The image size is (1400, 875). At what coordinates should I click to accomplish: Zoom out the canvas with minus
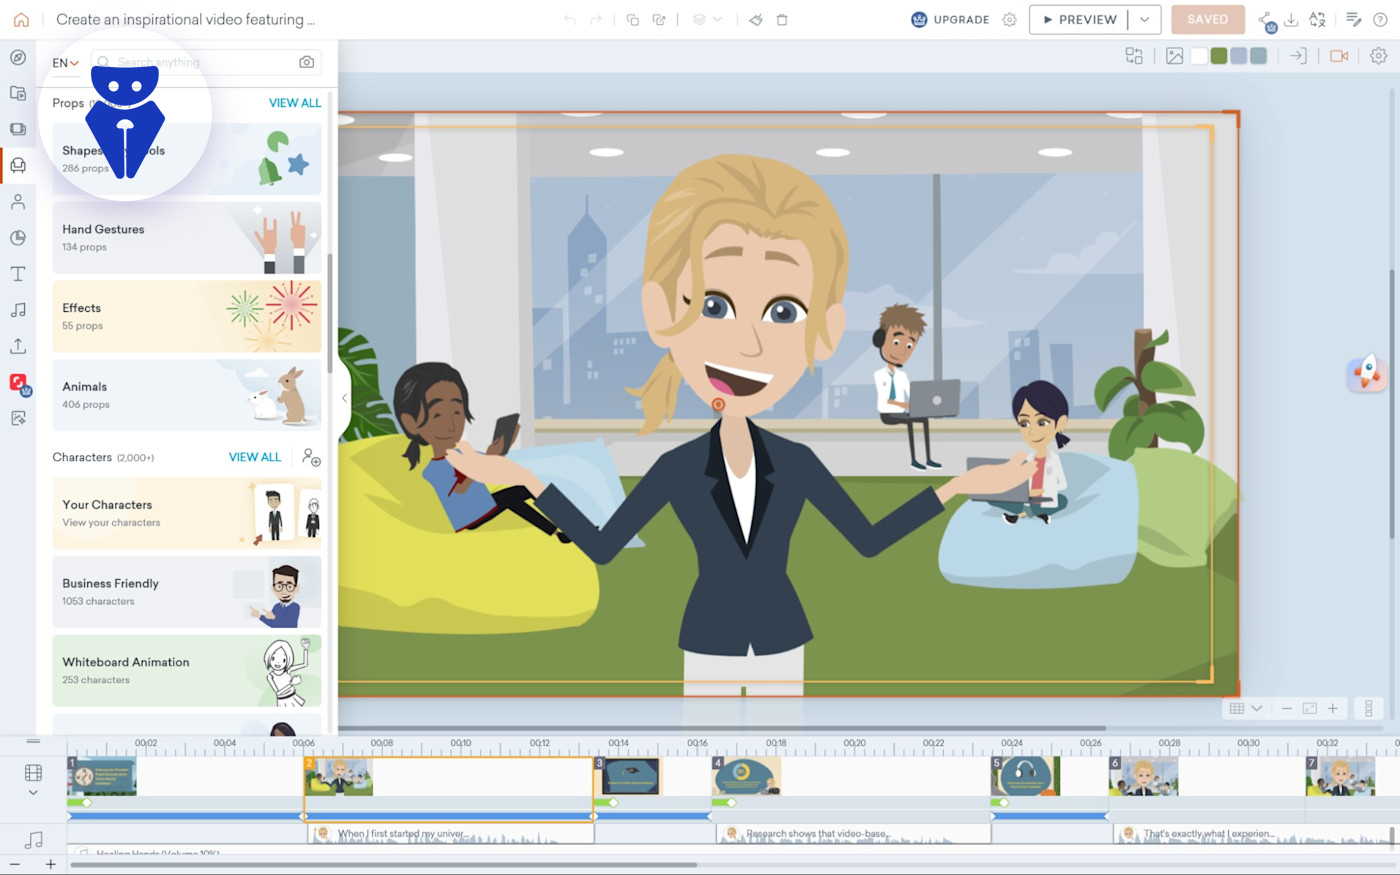1287,708
